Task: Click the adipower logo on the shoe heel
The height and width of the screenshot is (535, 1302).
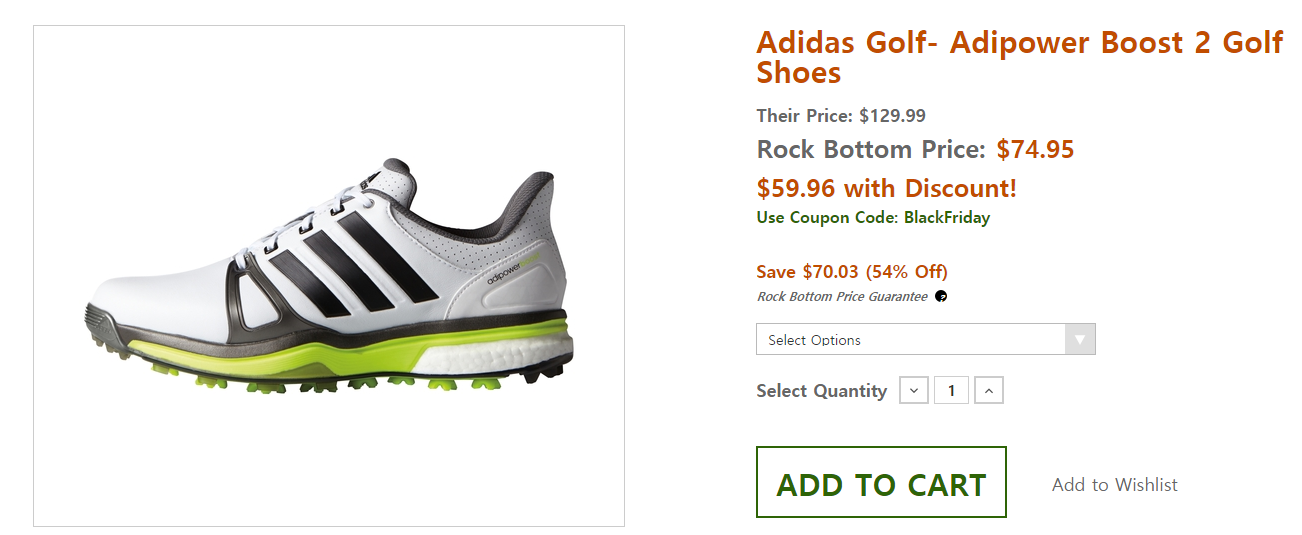Action: (x=511, y=273)
